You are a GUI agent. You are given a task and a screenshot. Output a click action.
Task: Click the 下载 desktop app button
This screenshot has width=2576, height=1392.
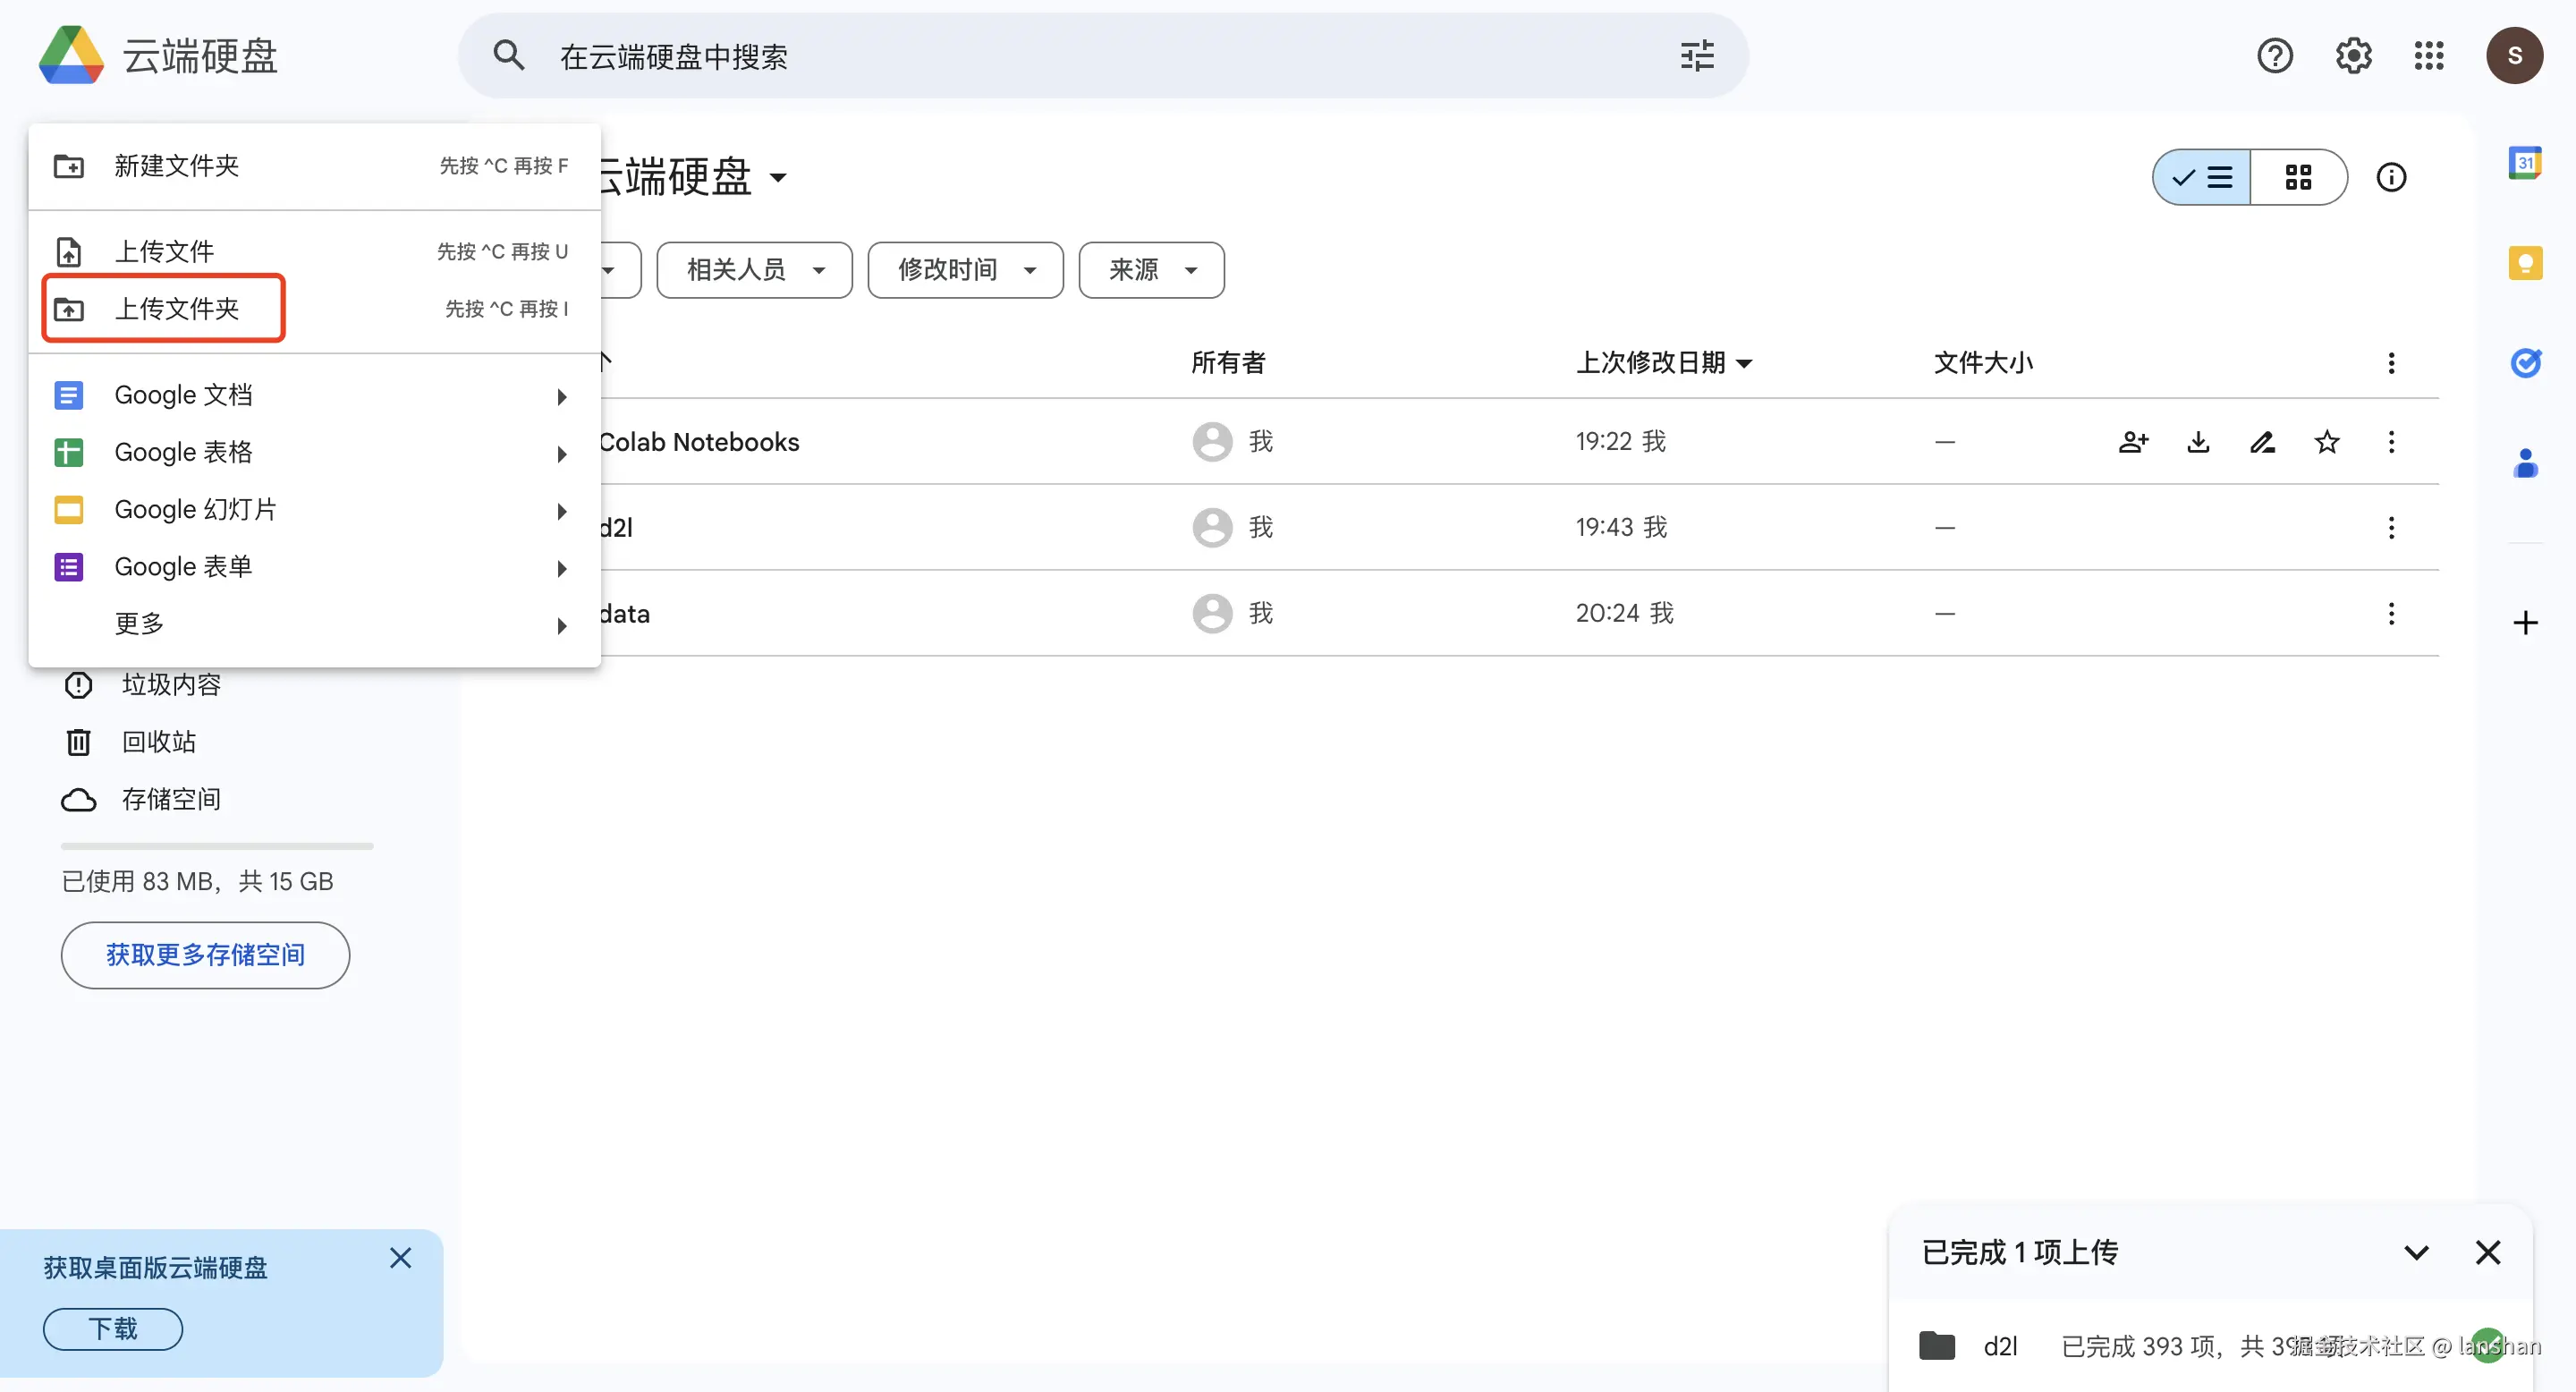[x=113, y=1329]
